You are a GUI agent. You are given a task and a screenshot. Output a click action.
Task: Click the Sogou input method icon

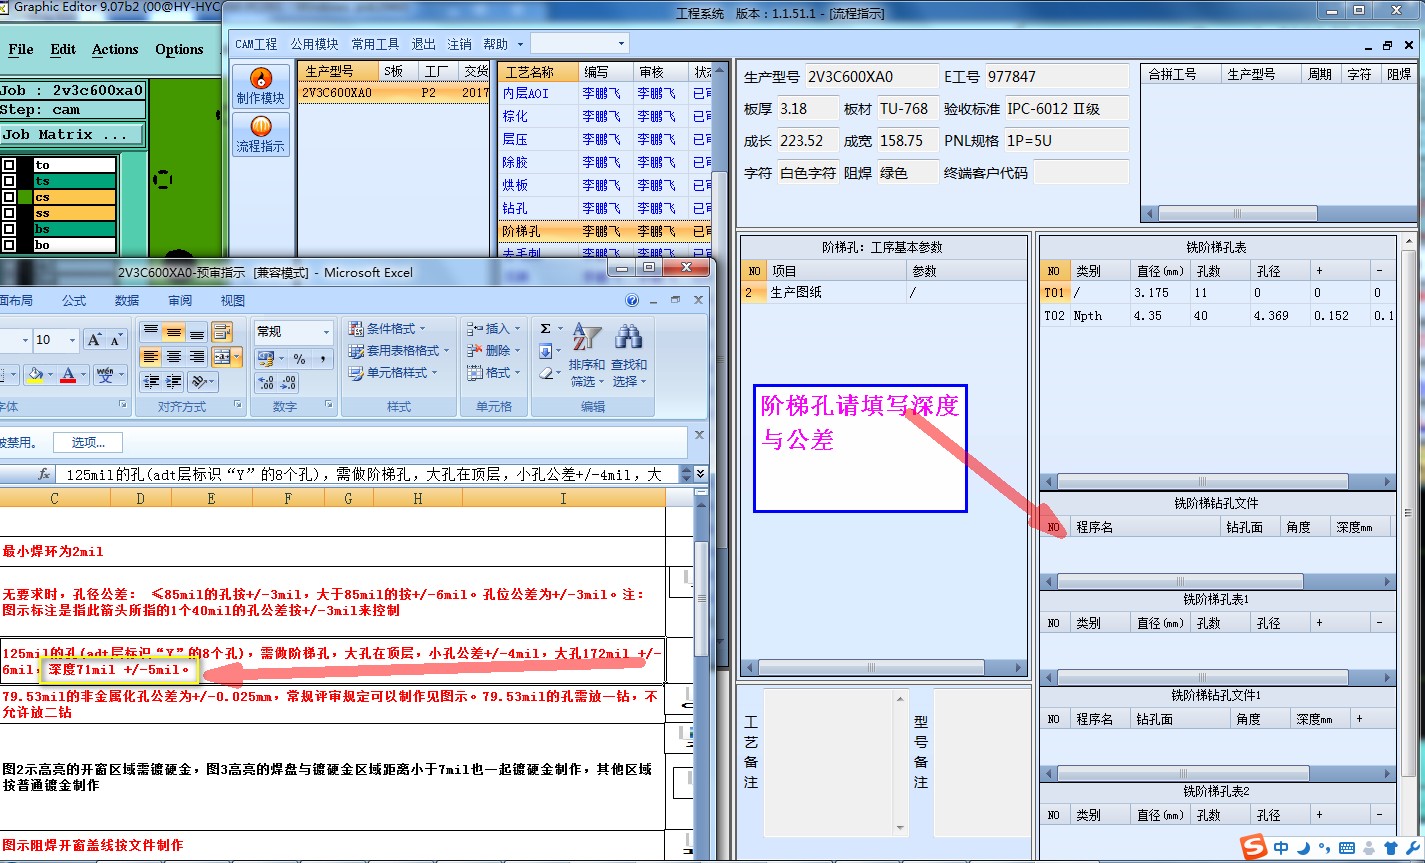tap(1253, 847)
